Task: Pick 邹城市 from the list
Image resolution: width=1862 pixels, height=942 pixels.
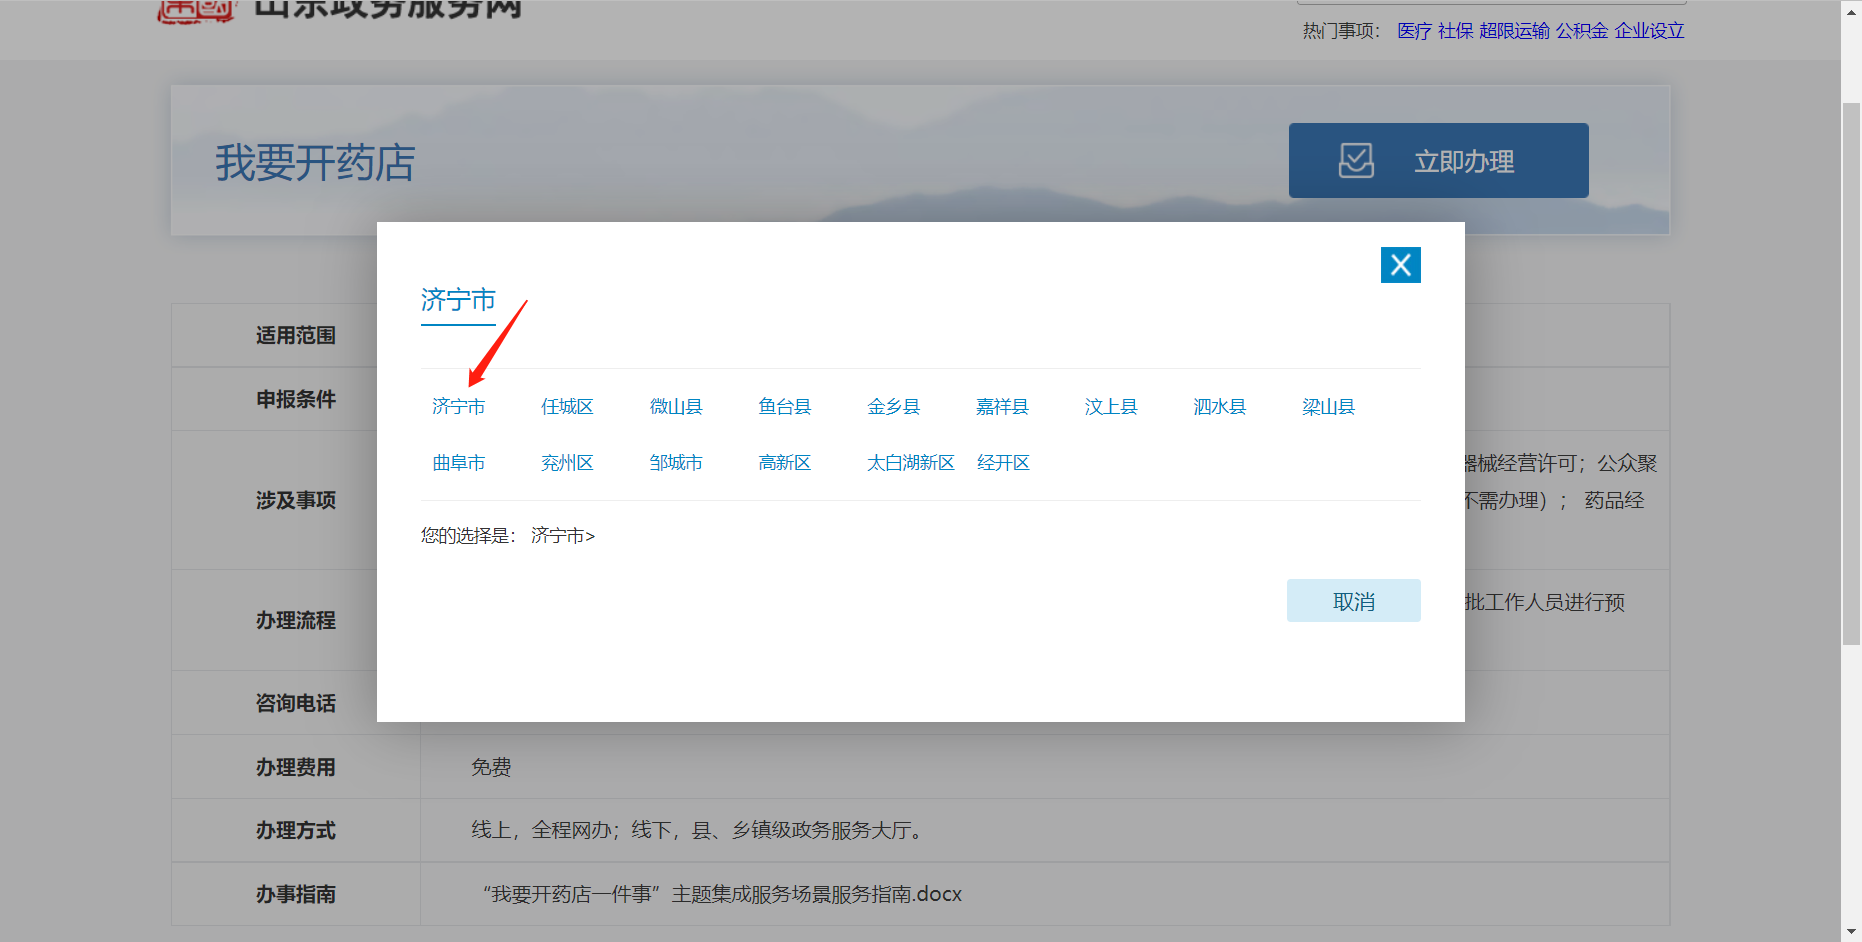Action: click(x=676, y=463)
